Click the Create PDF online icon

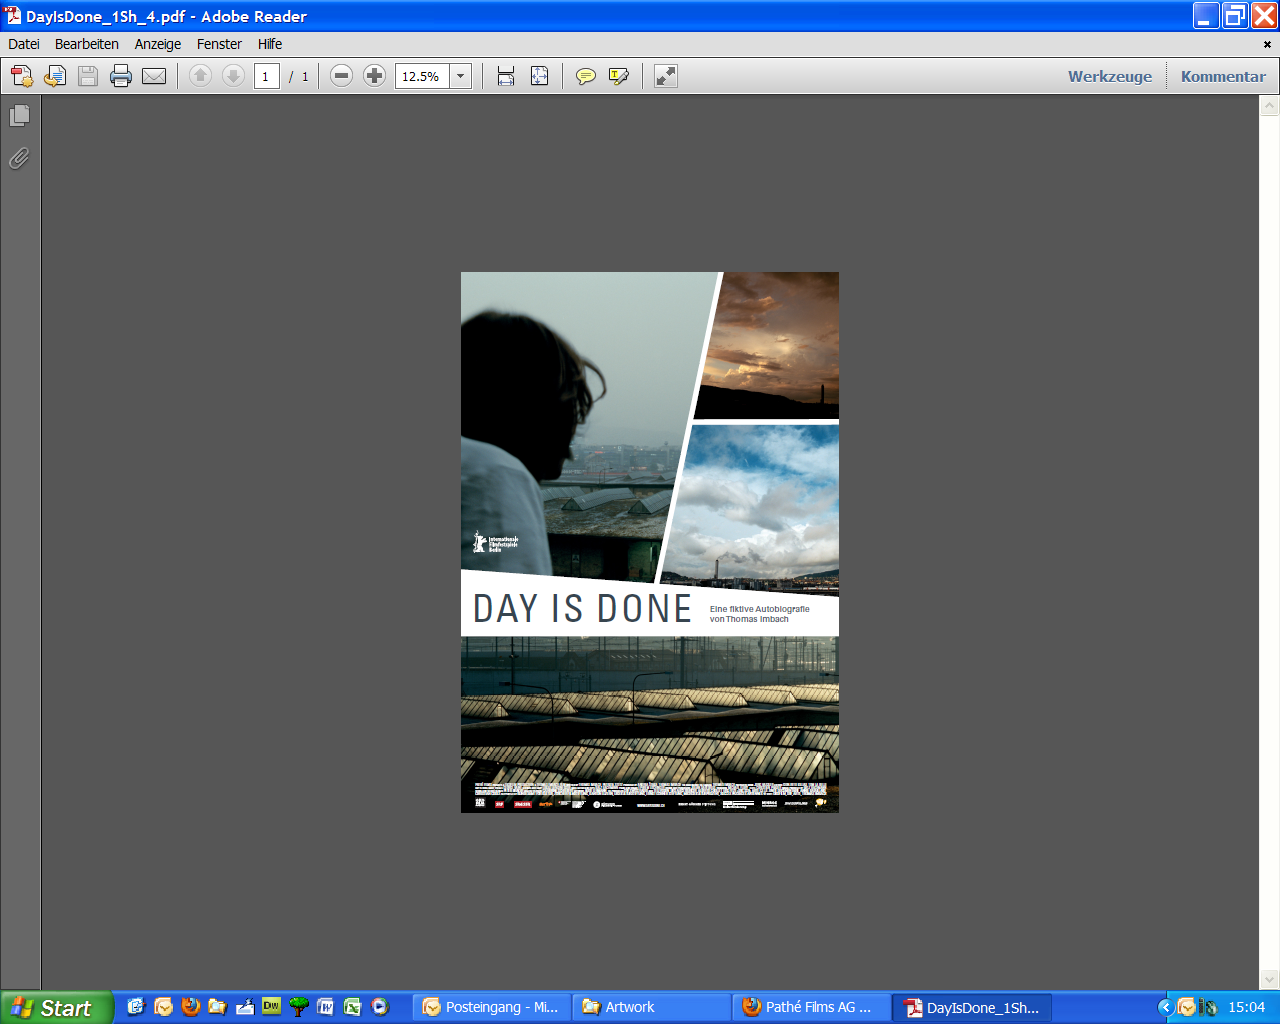pyautogui.click(x=22, y=76)
